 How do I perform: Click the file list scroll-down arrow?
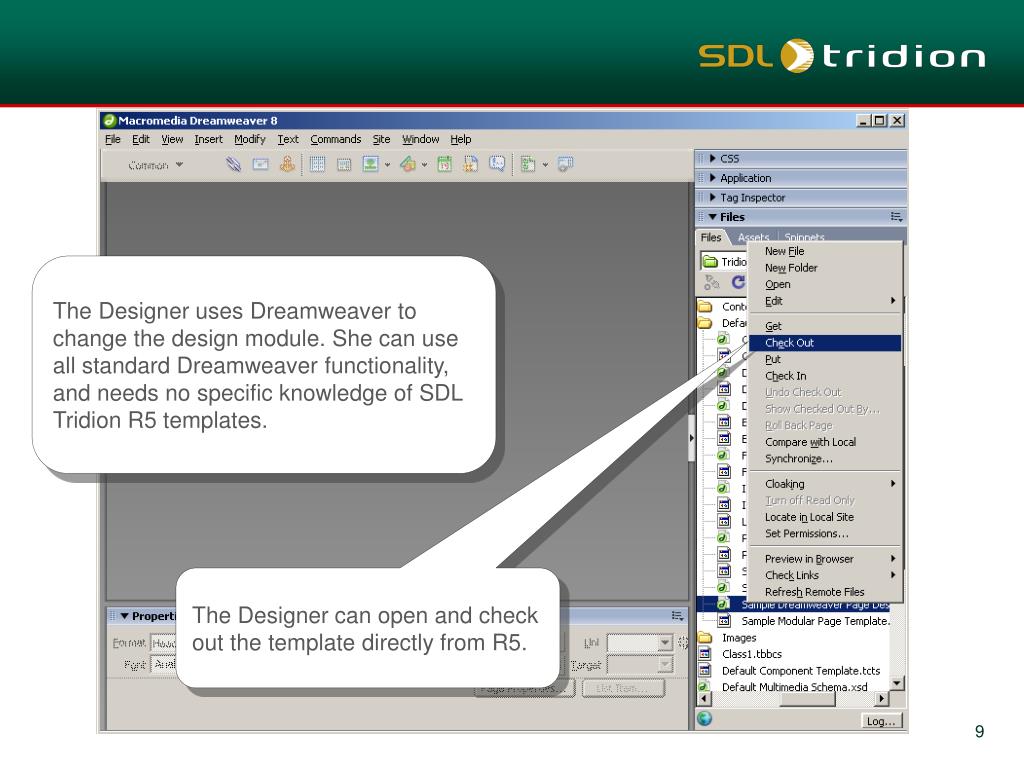[897, 683]
